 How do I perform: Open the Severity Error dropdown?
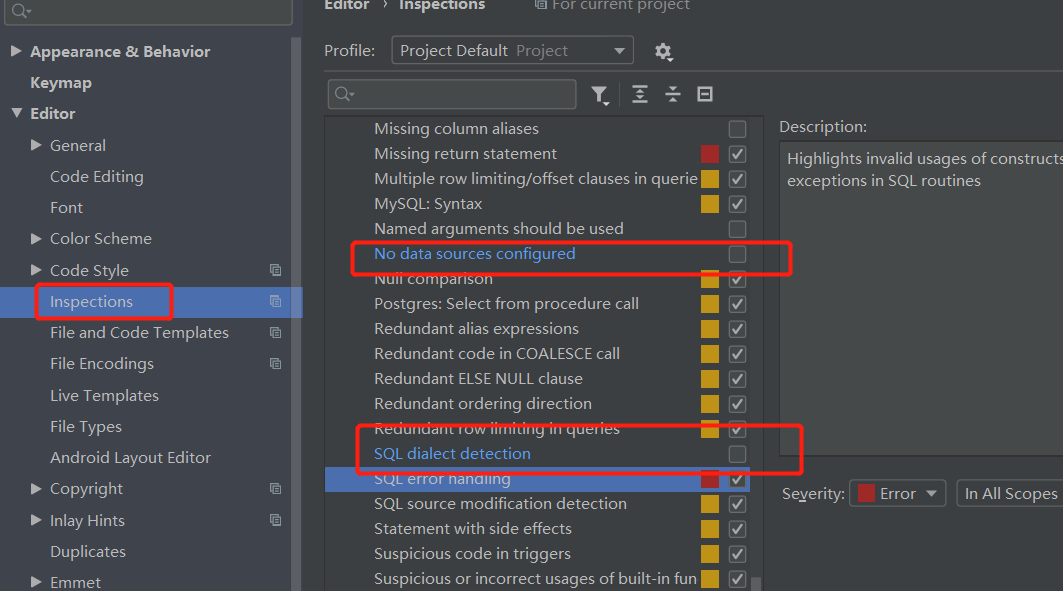tap(898, 493)
